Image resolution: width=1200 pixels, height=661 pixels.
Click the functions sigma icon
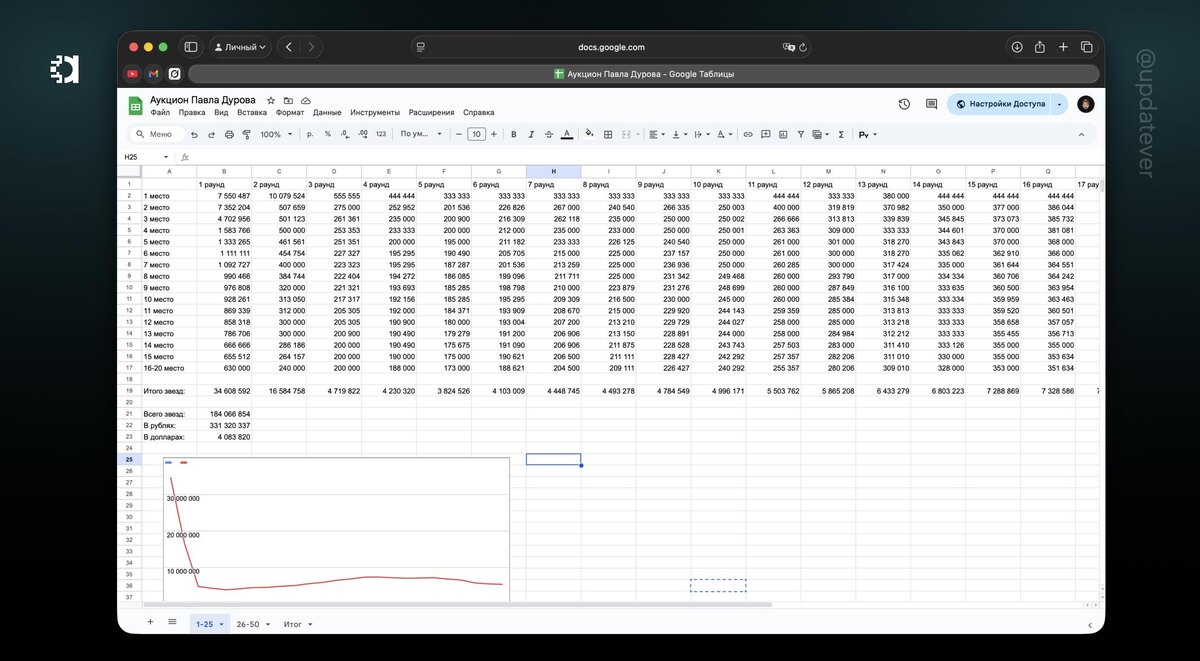click(841, 134)
